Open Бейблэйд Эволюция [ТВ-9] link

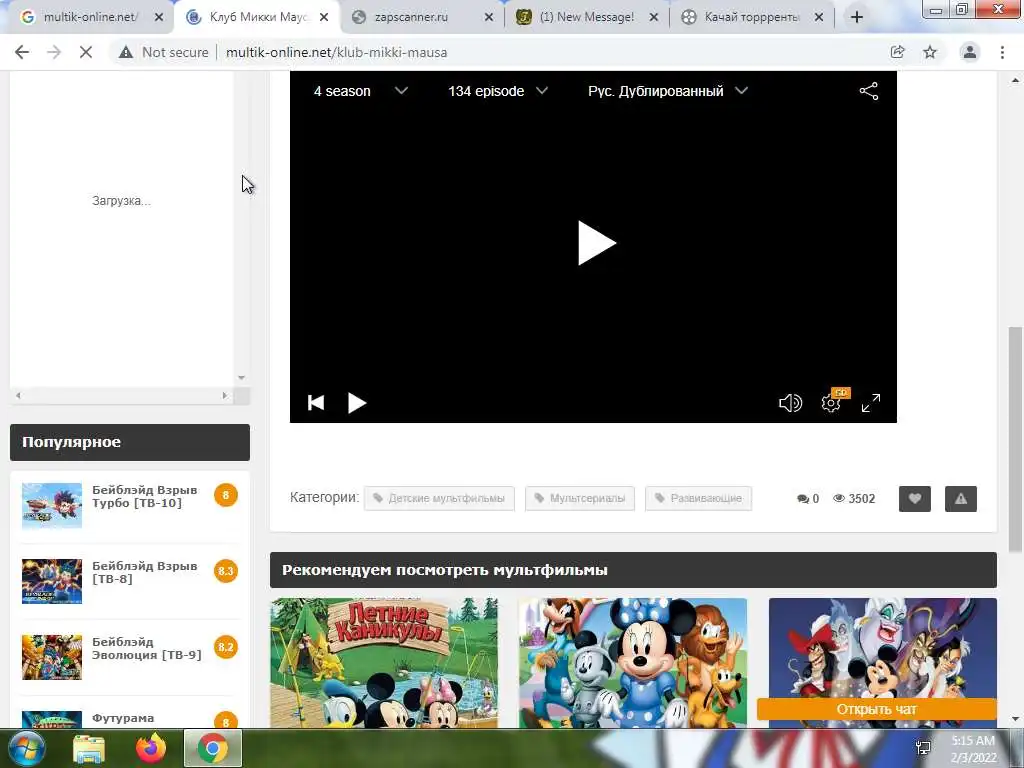[146, 648]
